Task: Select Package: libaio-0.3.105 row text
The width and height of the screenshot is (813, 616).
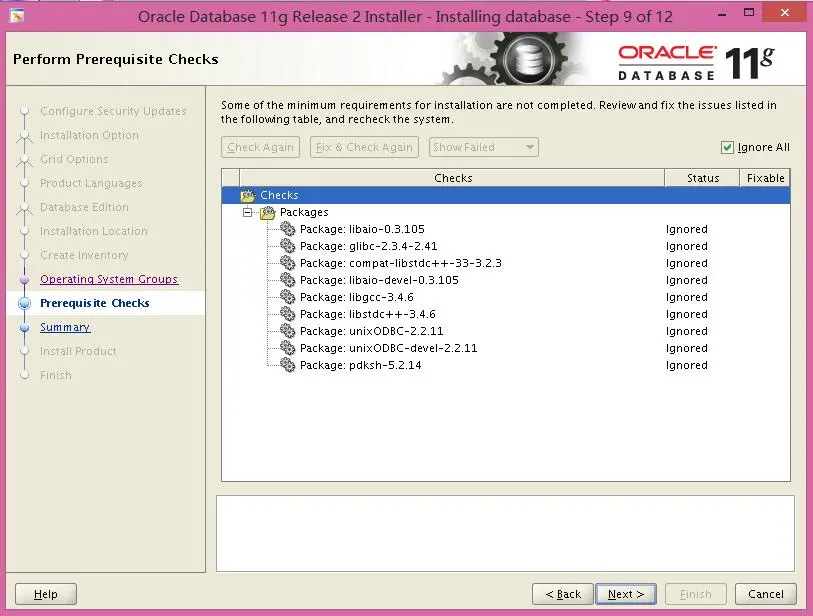Action: (x=362, y=229)
